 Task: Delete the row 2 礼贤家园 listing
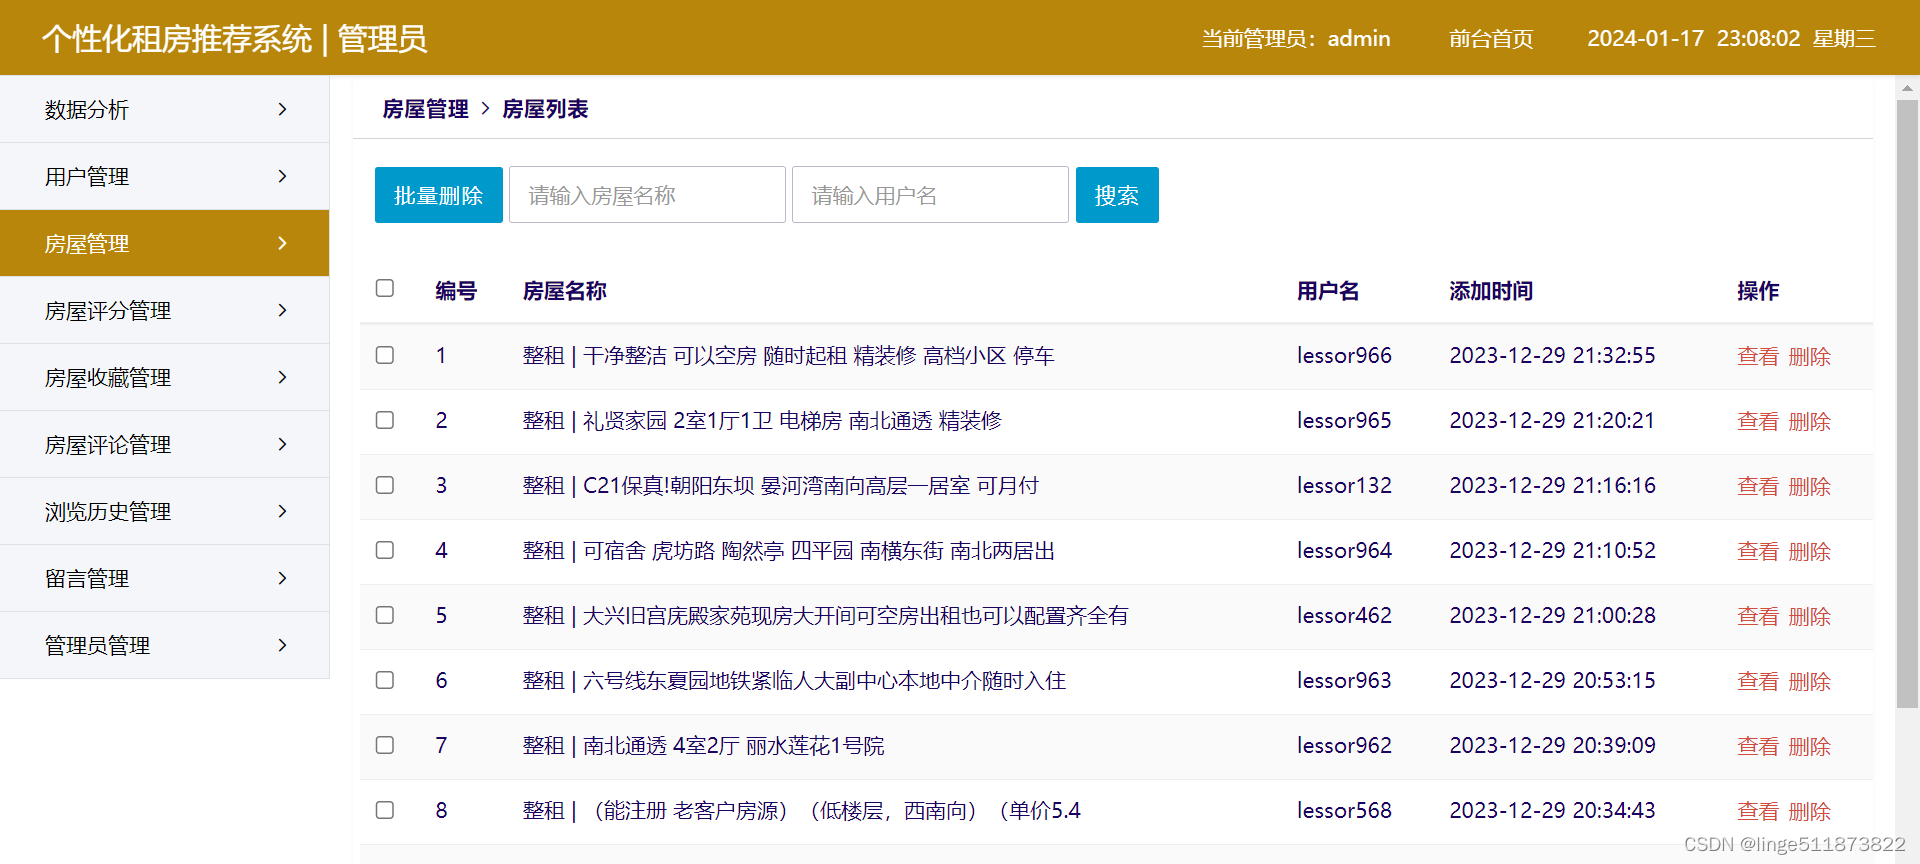[x=1809, y=421]
